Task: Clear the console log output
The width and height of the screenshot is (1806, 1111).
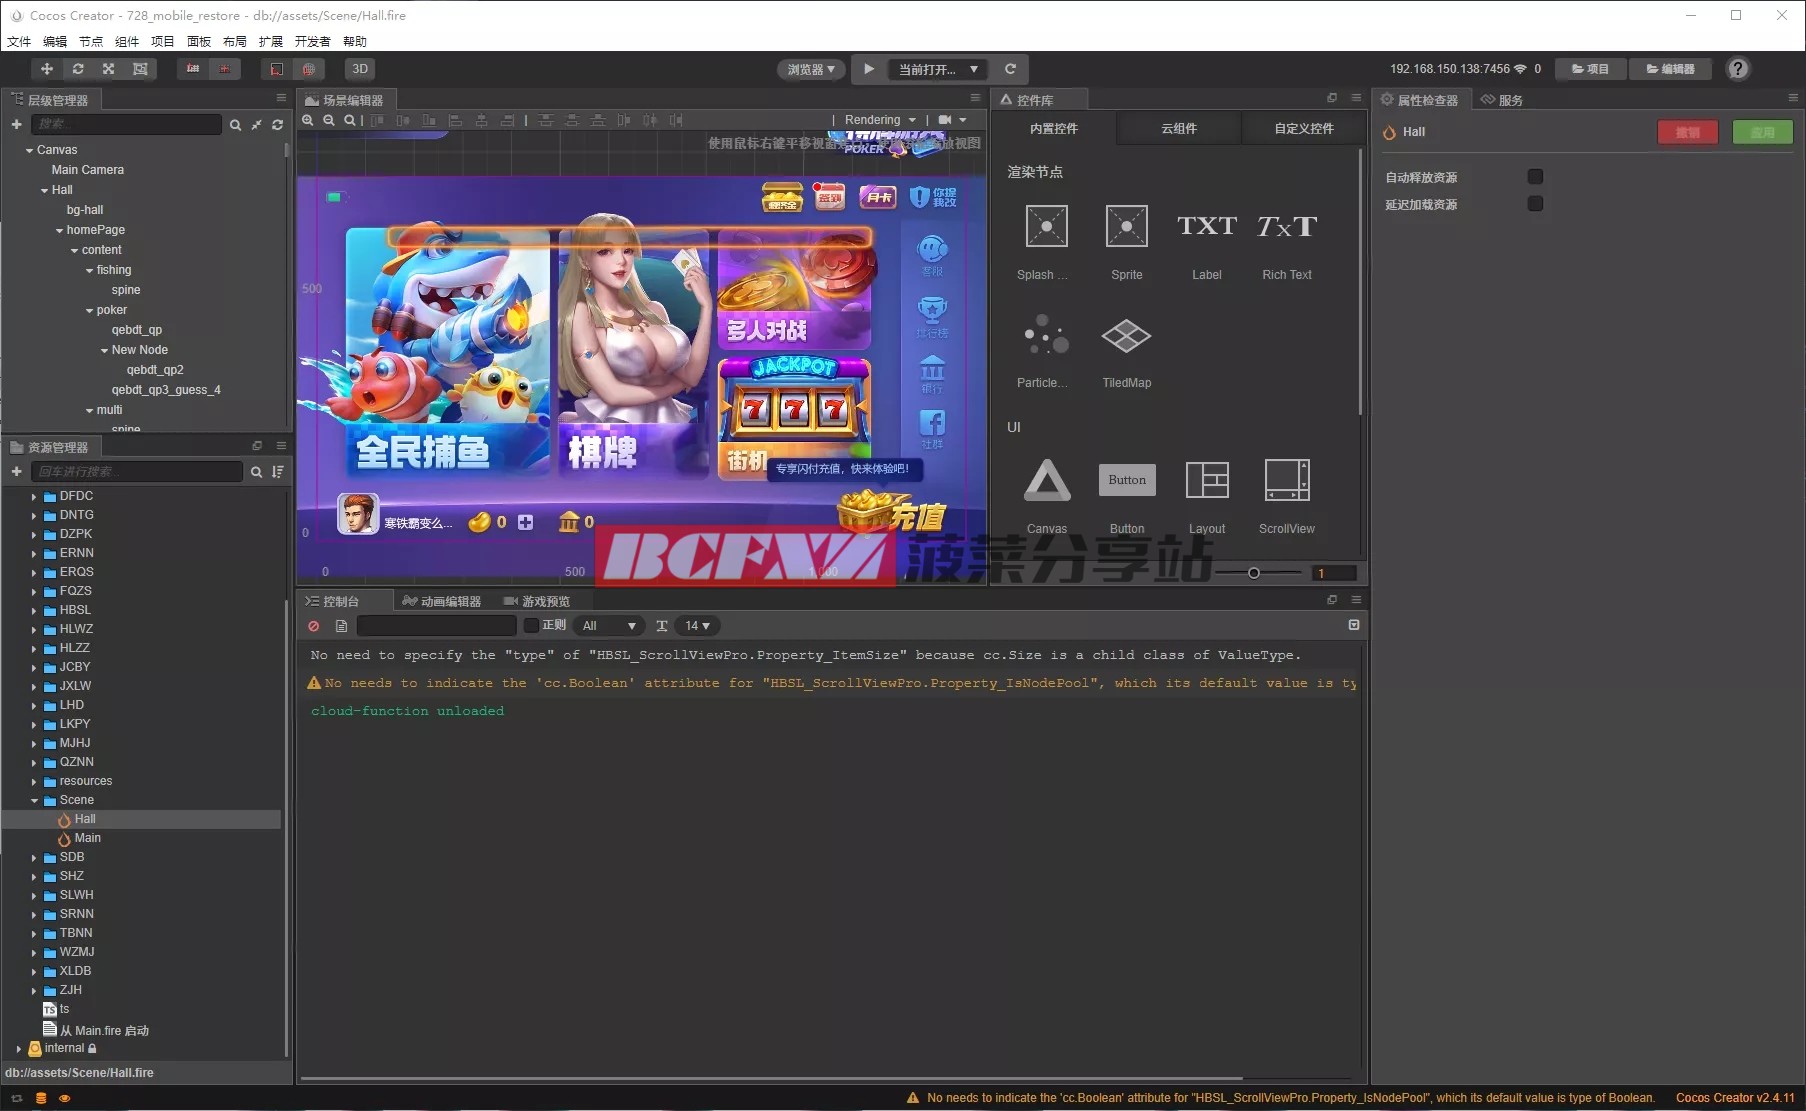Action: point(314,626)
